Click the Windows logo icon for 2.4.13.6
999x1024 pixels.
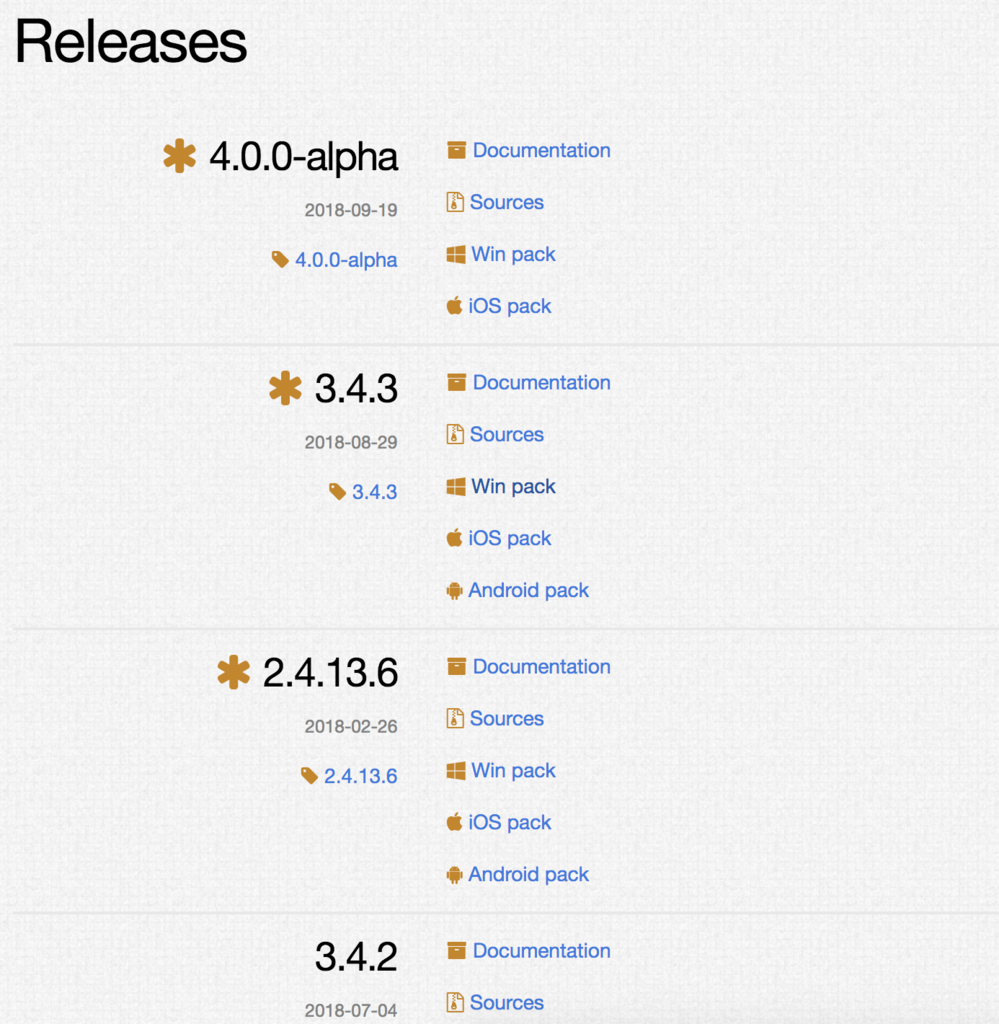point(456,771)
